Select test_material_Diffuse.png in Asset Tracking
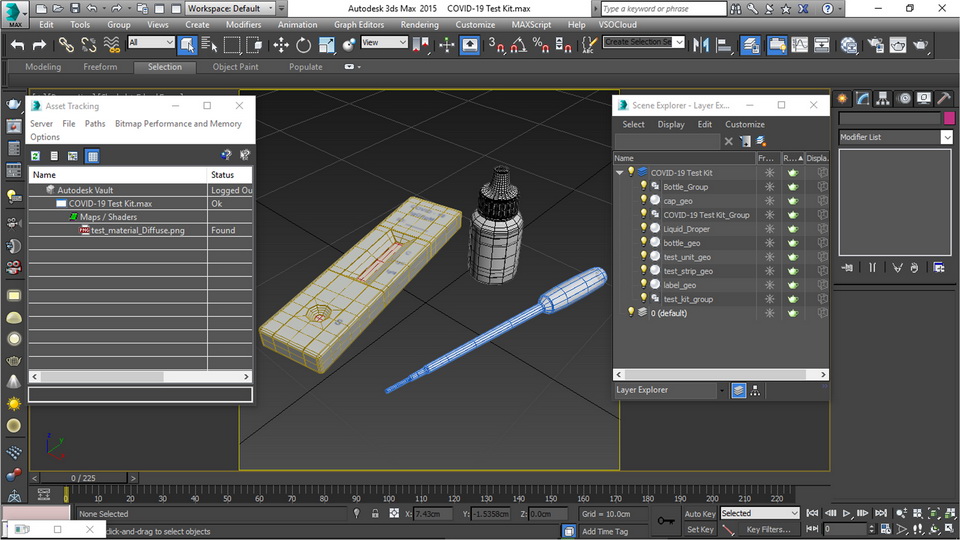The image size is (960, 540). pyautogui.click(x=137, y=230)
